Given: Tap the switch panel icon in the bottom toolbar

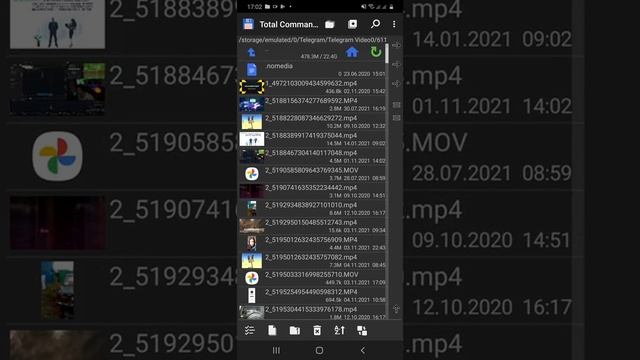Looking at the screenshot, I should pos(362,330).
